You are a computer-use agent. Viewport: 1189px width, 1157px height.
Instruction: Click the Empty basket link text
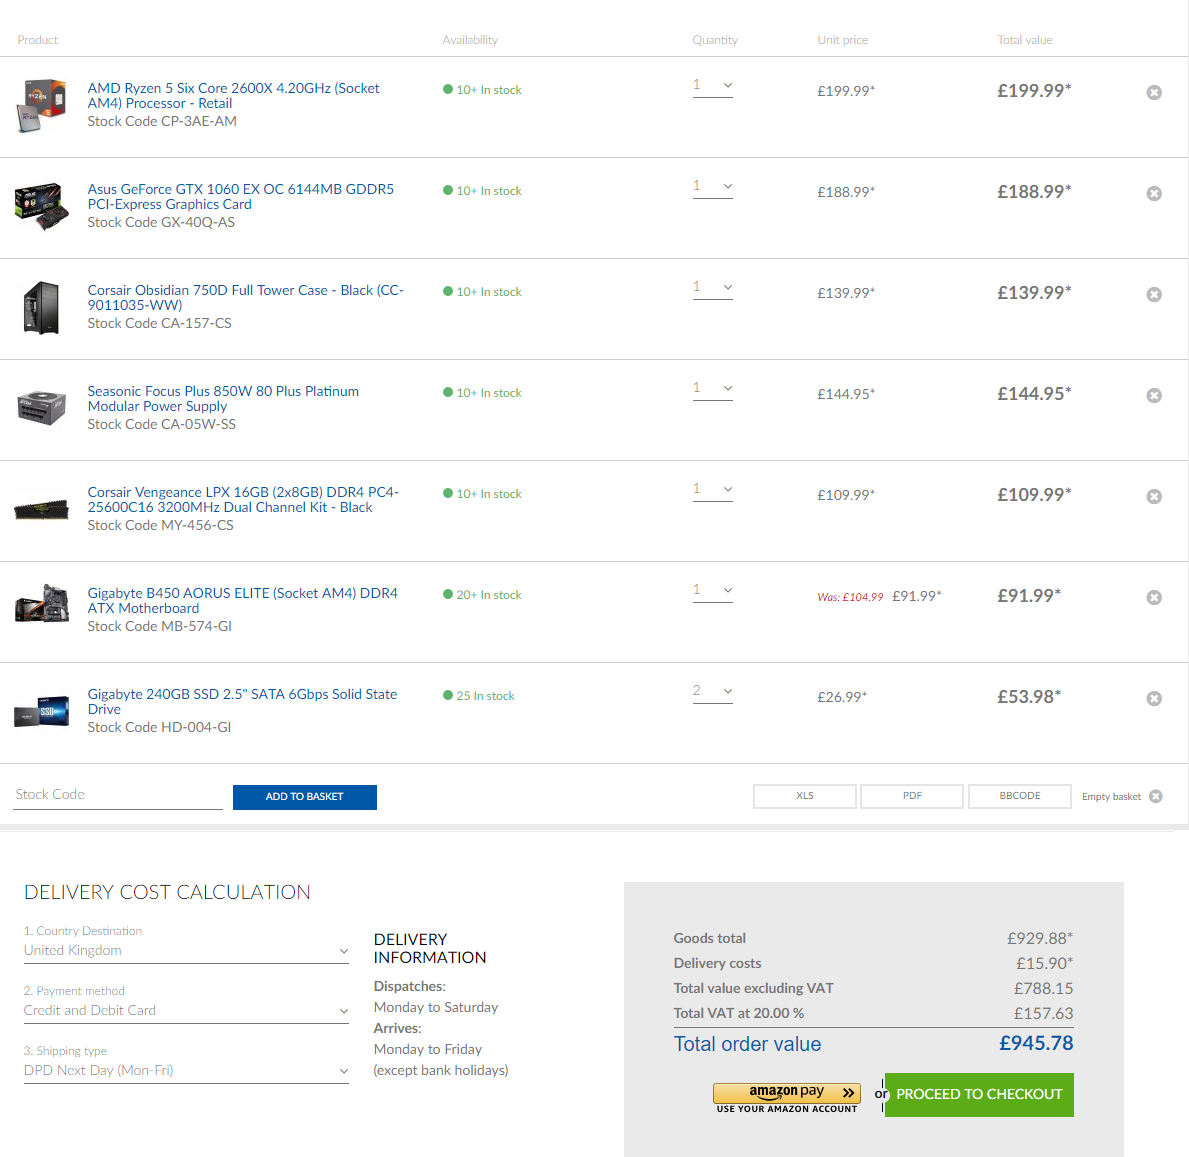1111,797
